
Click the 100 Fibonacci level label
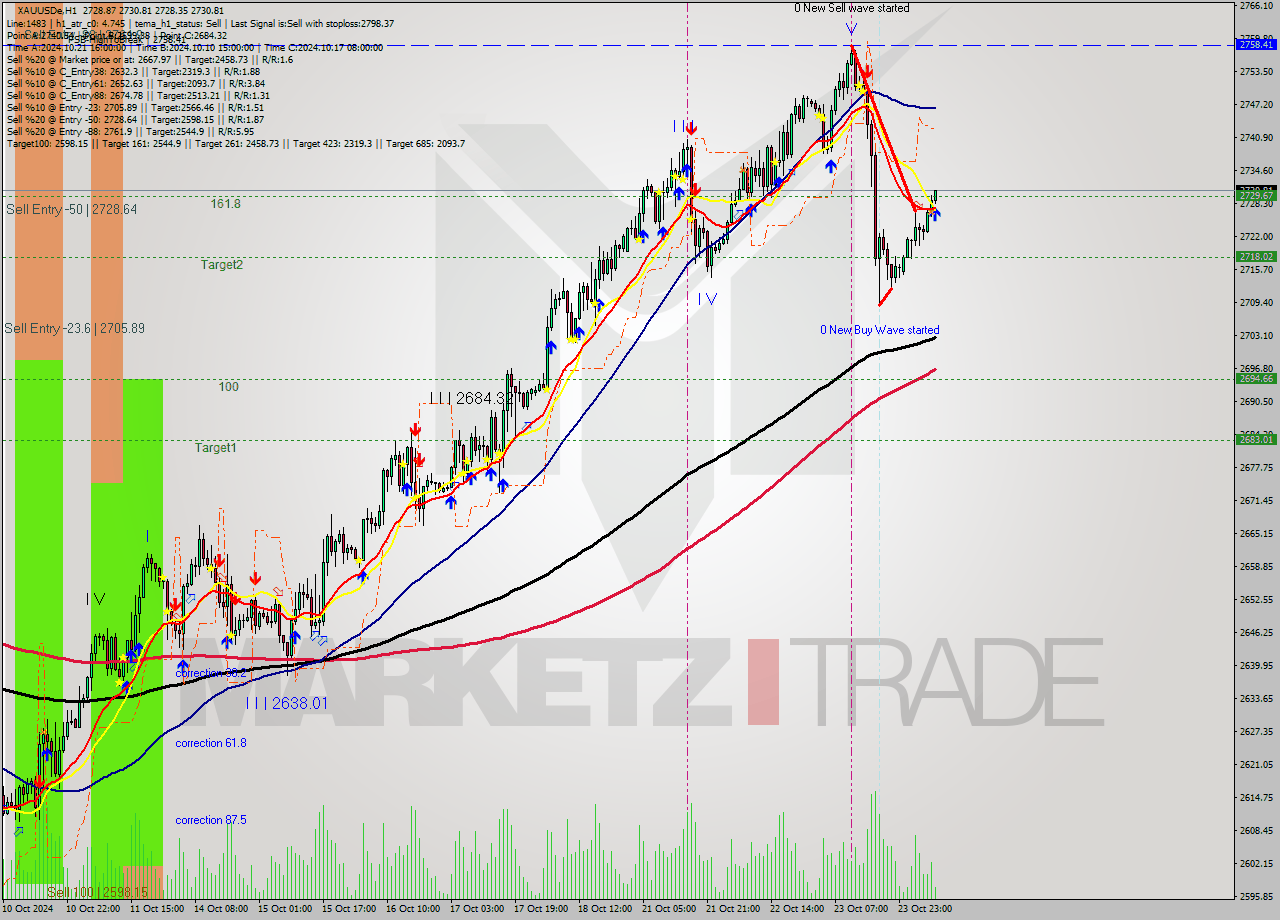[x=229, y=386]
